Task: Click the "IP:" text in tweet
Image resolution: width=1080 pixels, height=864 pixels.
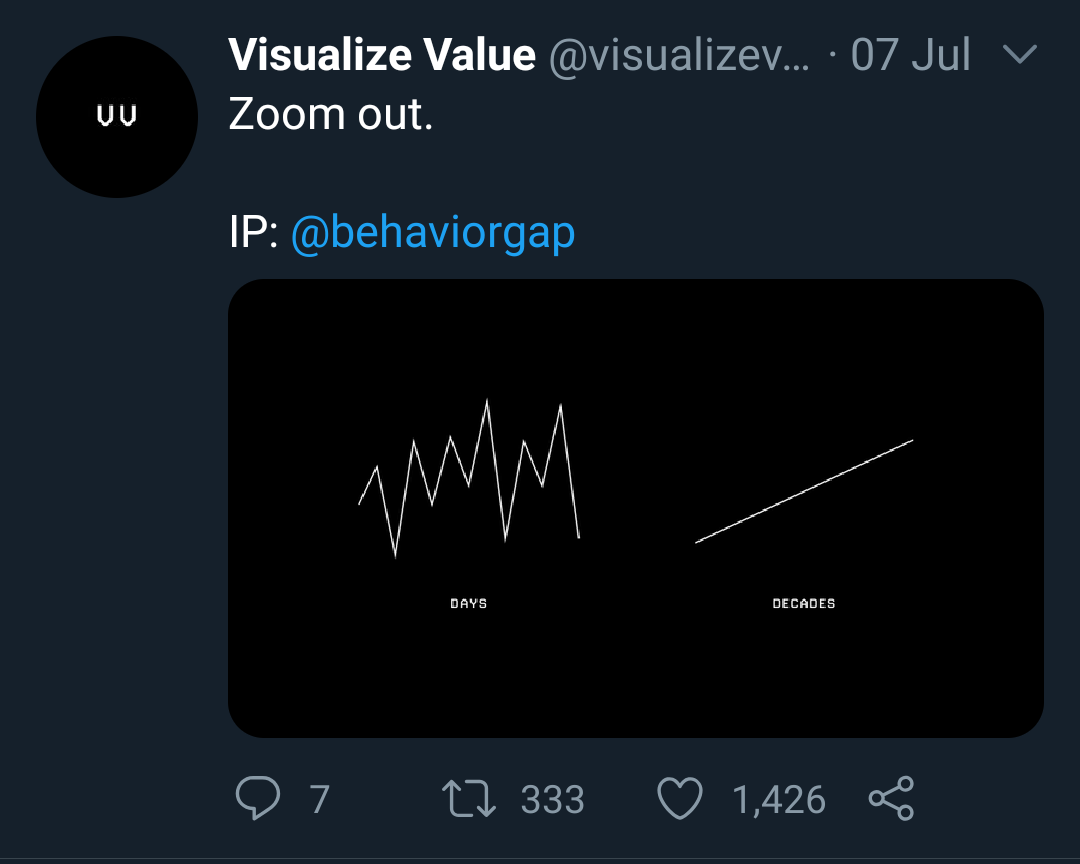Action: [253, 232]
